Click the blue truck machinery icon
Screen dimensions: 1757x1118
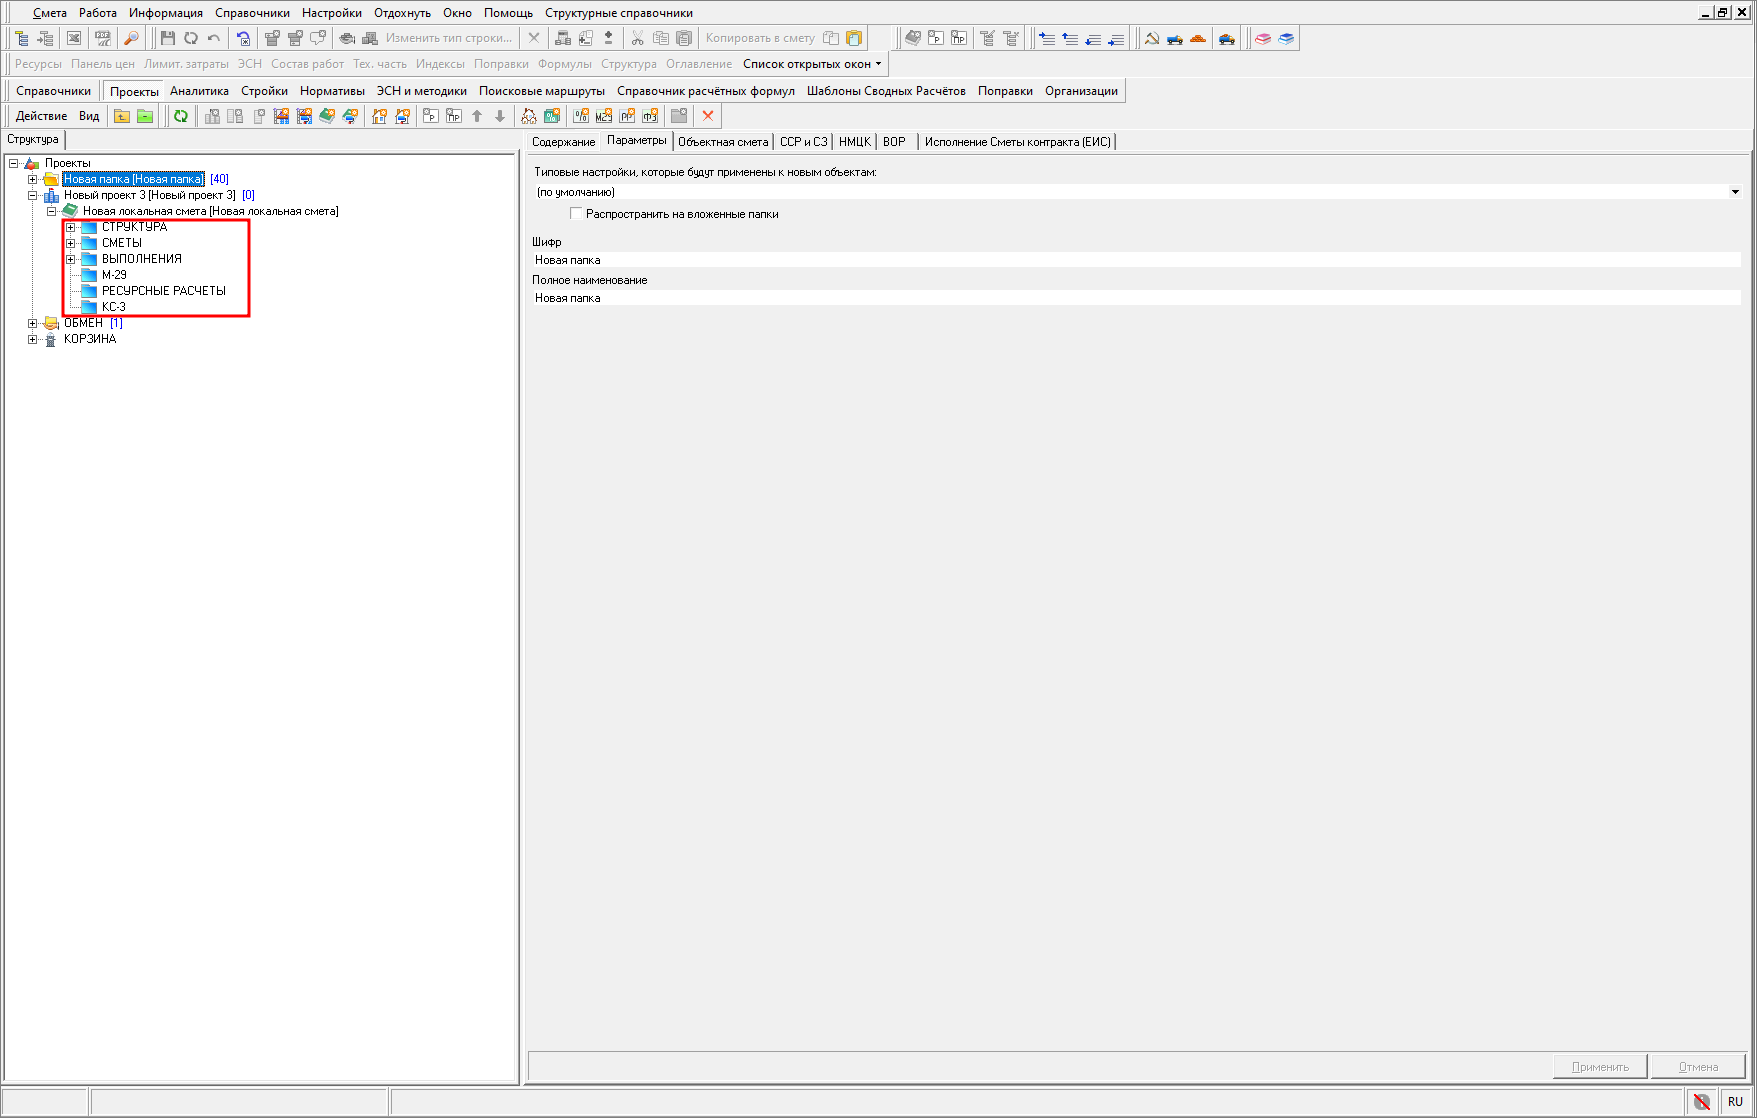1175,38
